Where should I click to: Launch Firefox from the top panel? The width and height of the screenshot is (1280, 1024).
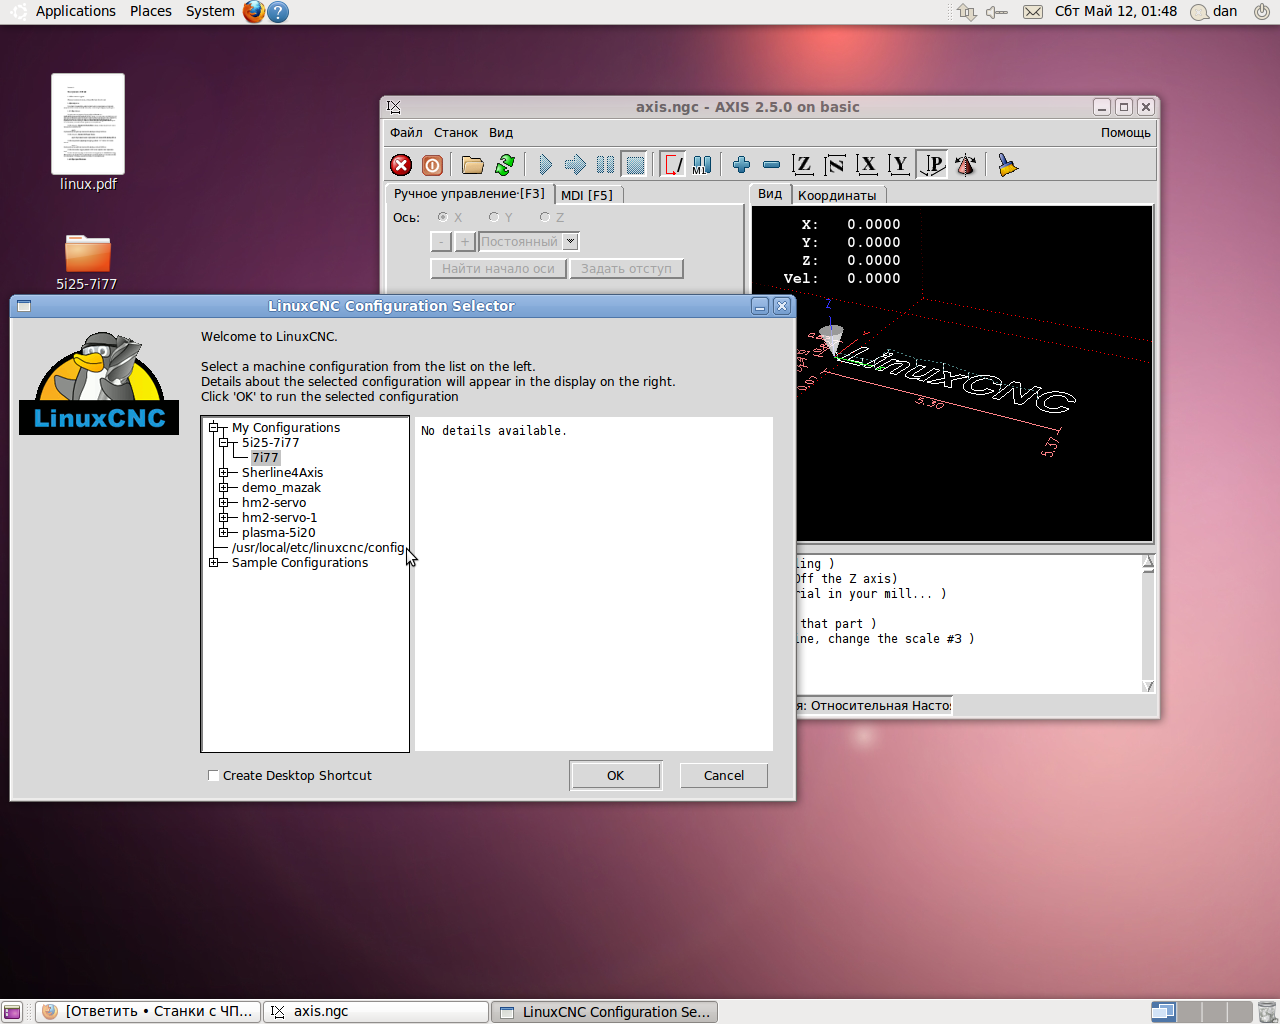point(254,12)
